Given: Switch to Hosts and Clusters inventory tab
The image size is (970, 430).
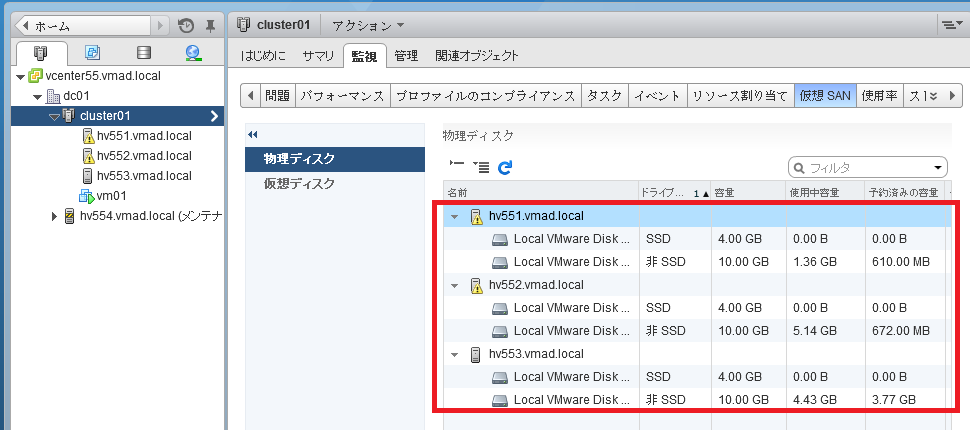Looking at the screenshot, I should [x=40, y=53].
